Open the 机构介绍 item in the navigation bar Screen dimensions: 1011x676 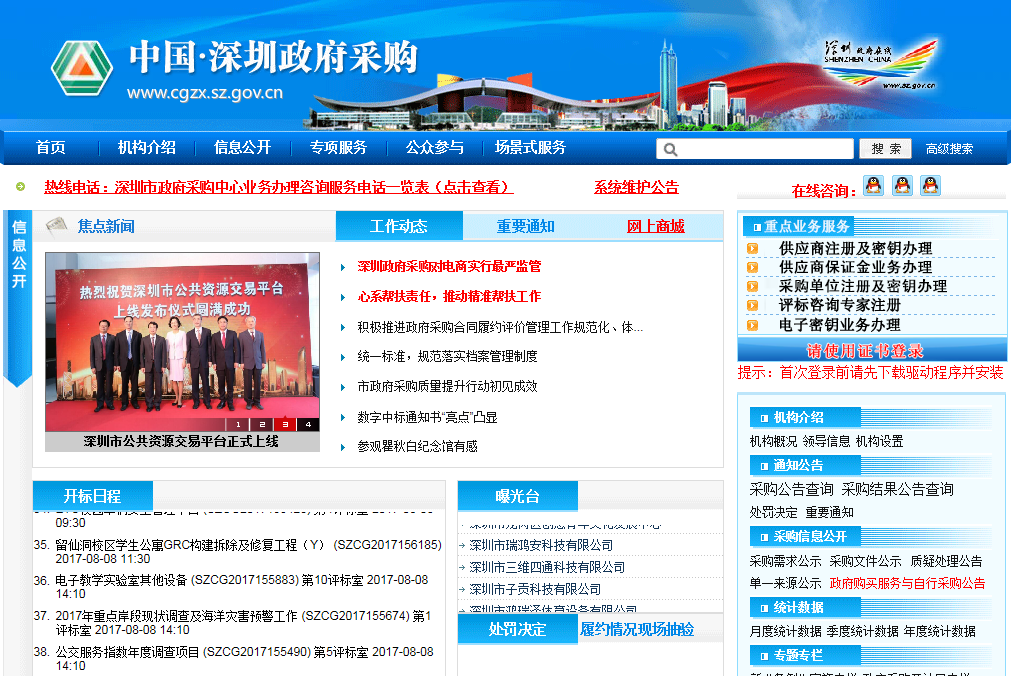tap(146, 148)
